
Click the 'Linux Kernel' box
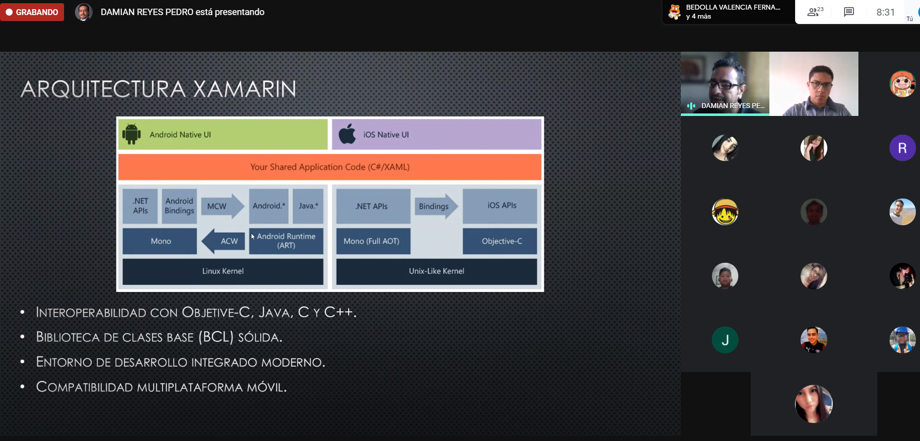223,272
